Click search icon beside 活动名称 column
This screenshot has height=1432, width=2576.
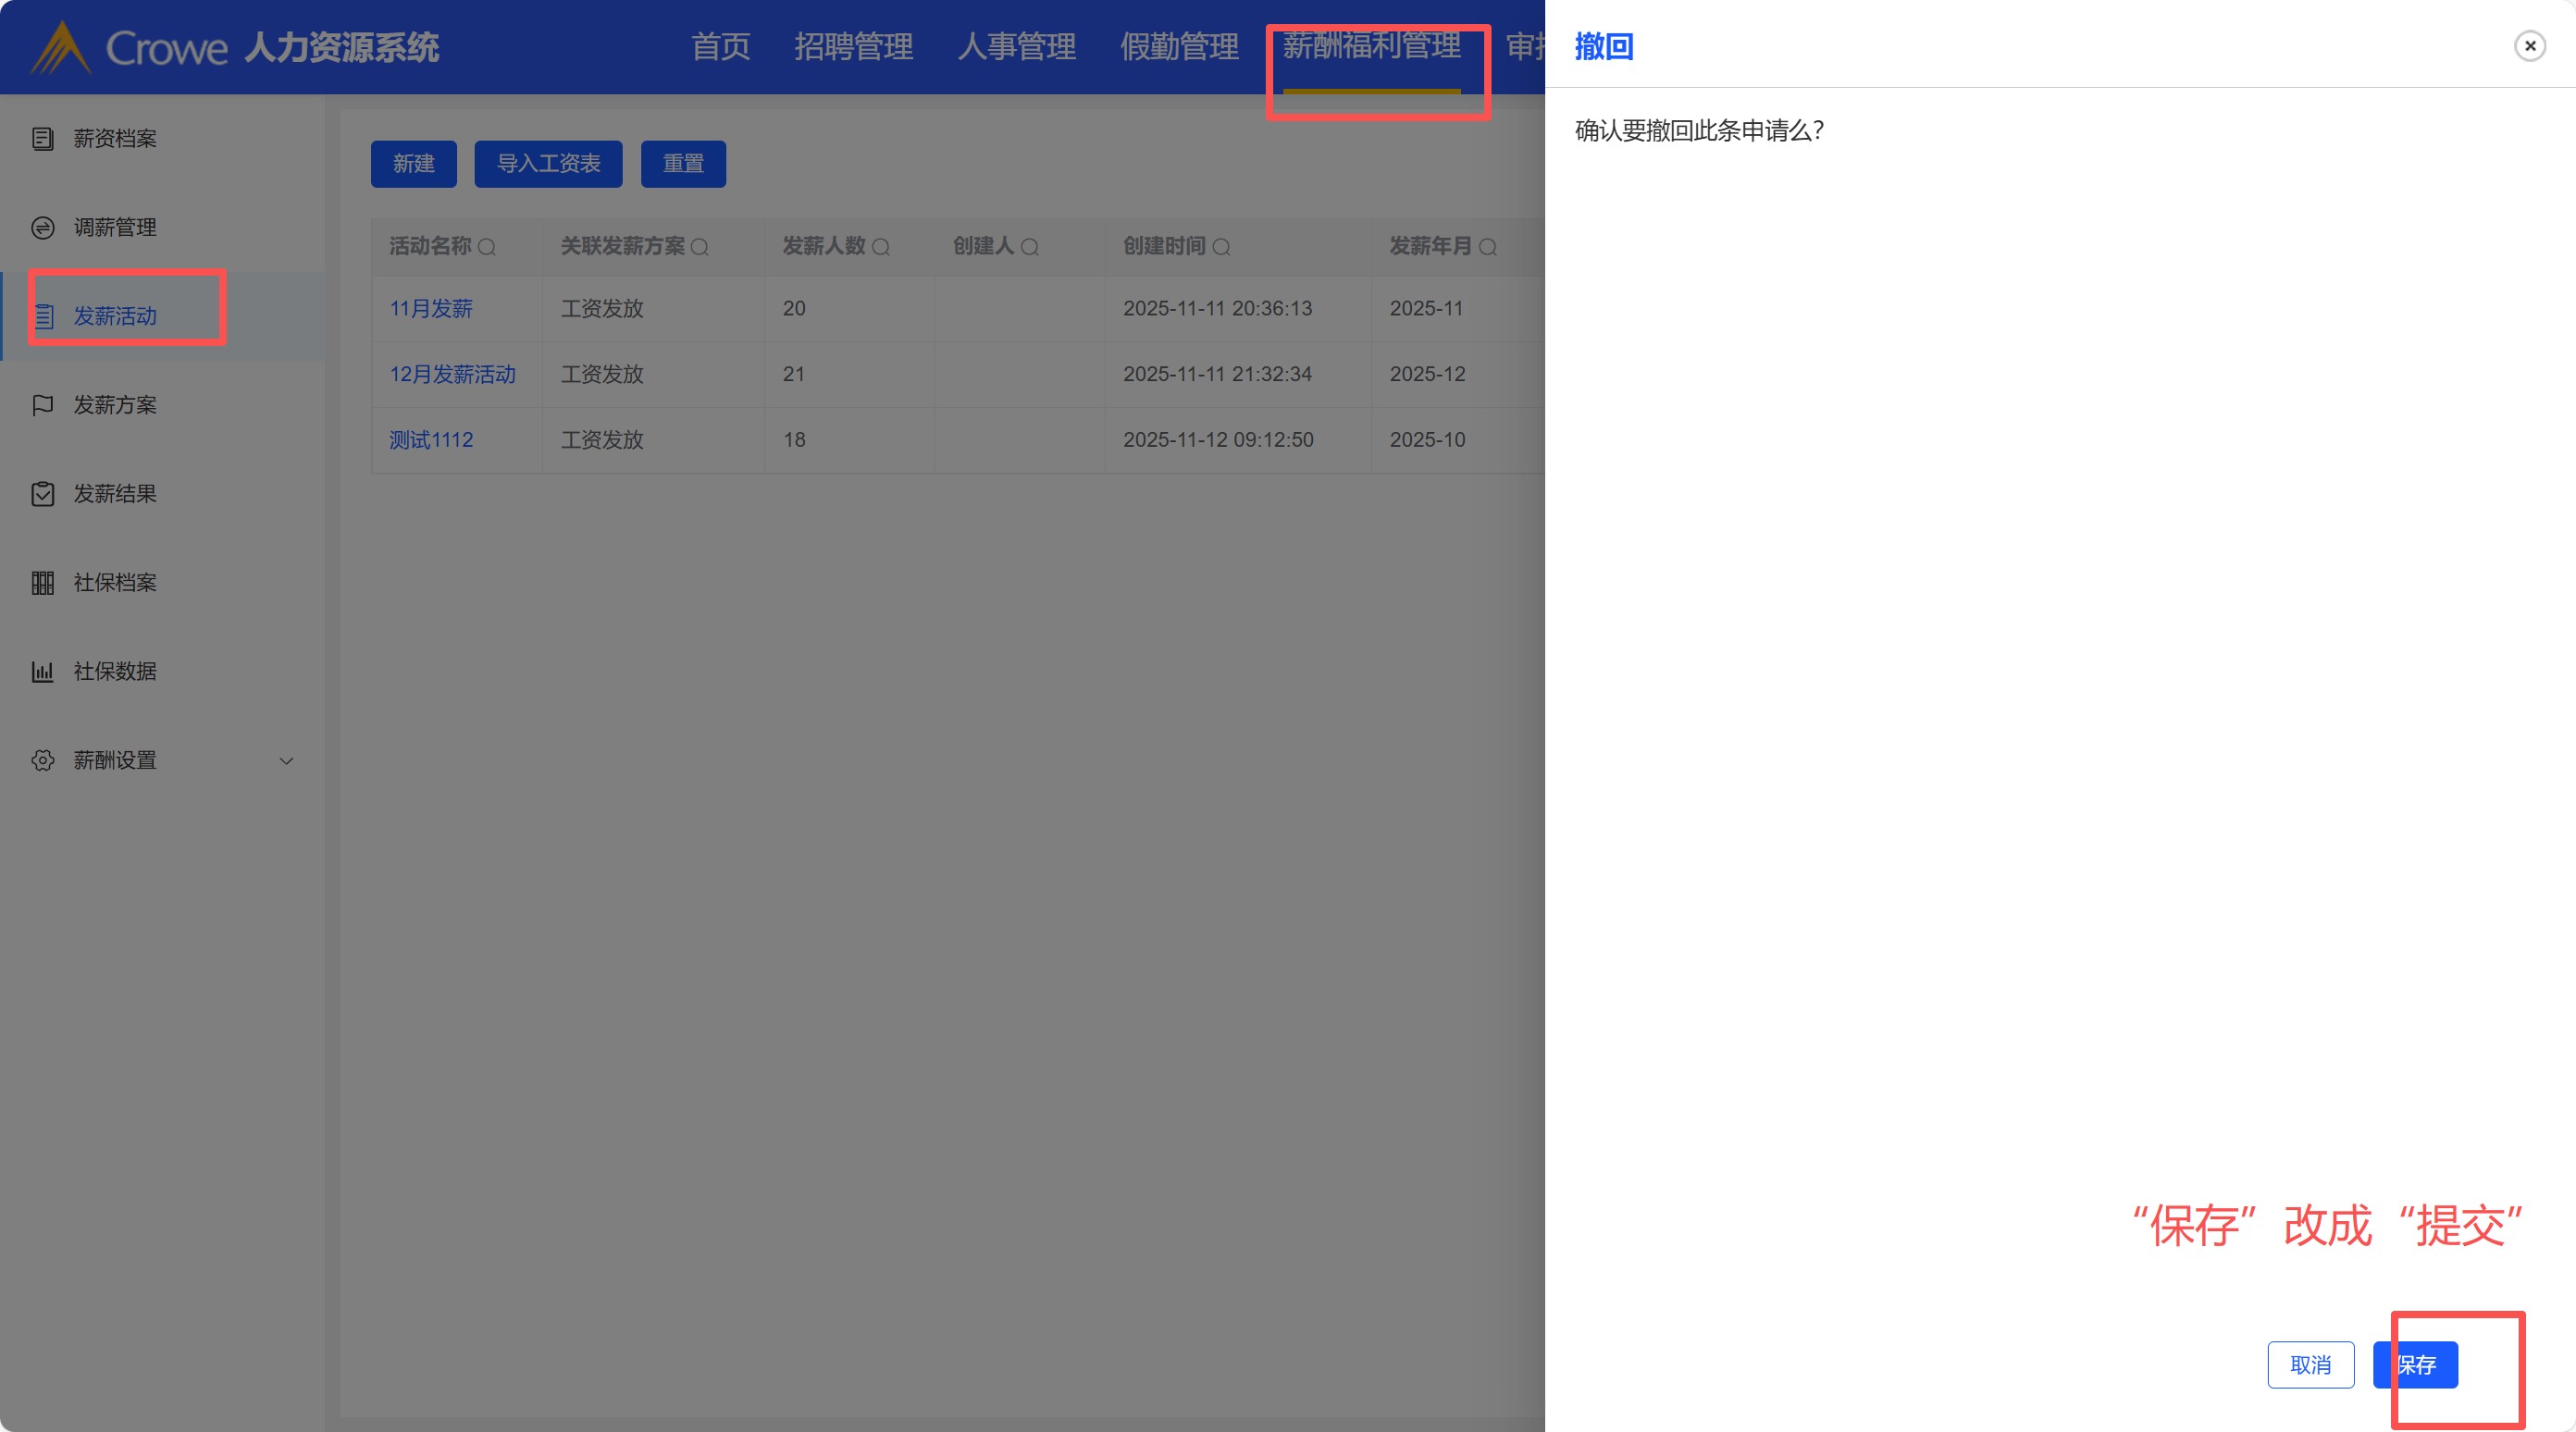click(x=487, y=247)
